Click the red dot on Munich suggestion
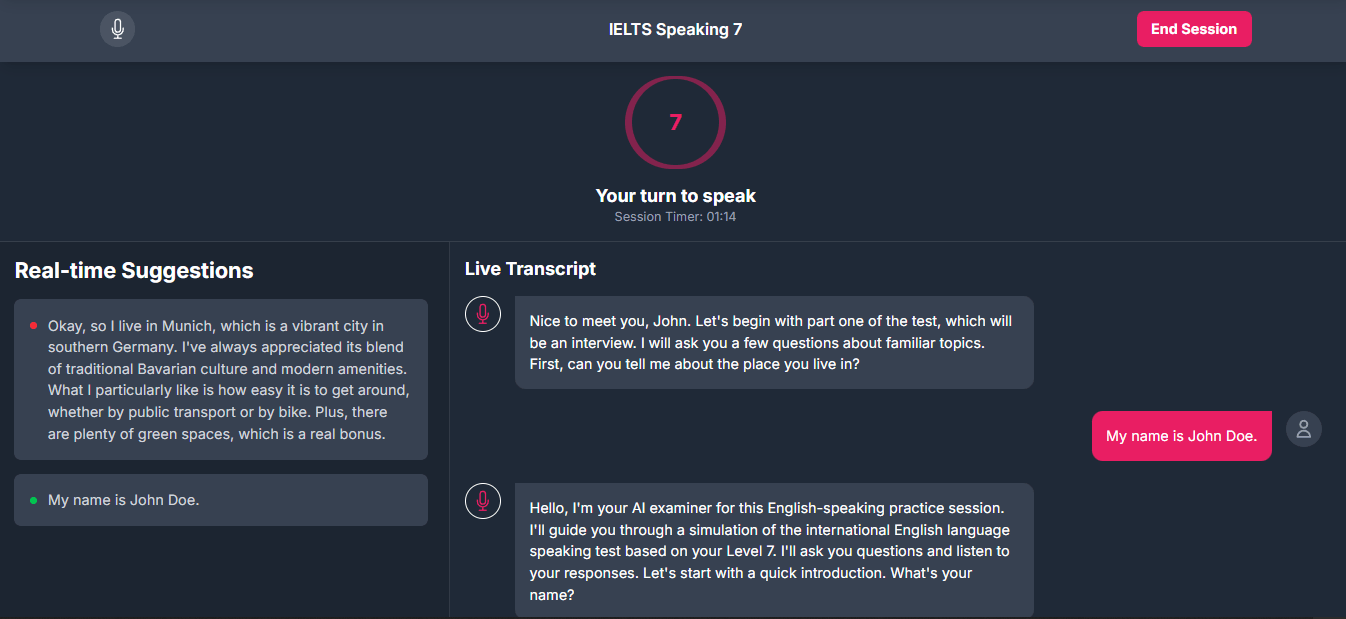Image resolution: width=1346 pixels, height=619 pixels. pos(33,325)
